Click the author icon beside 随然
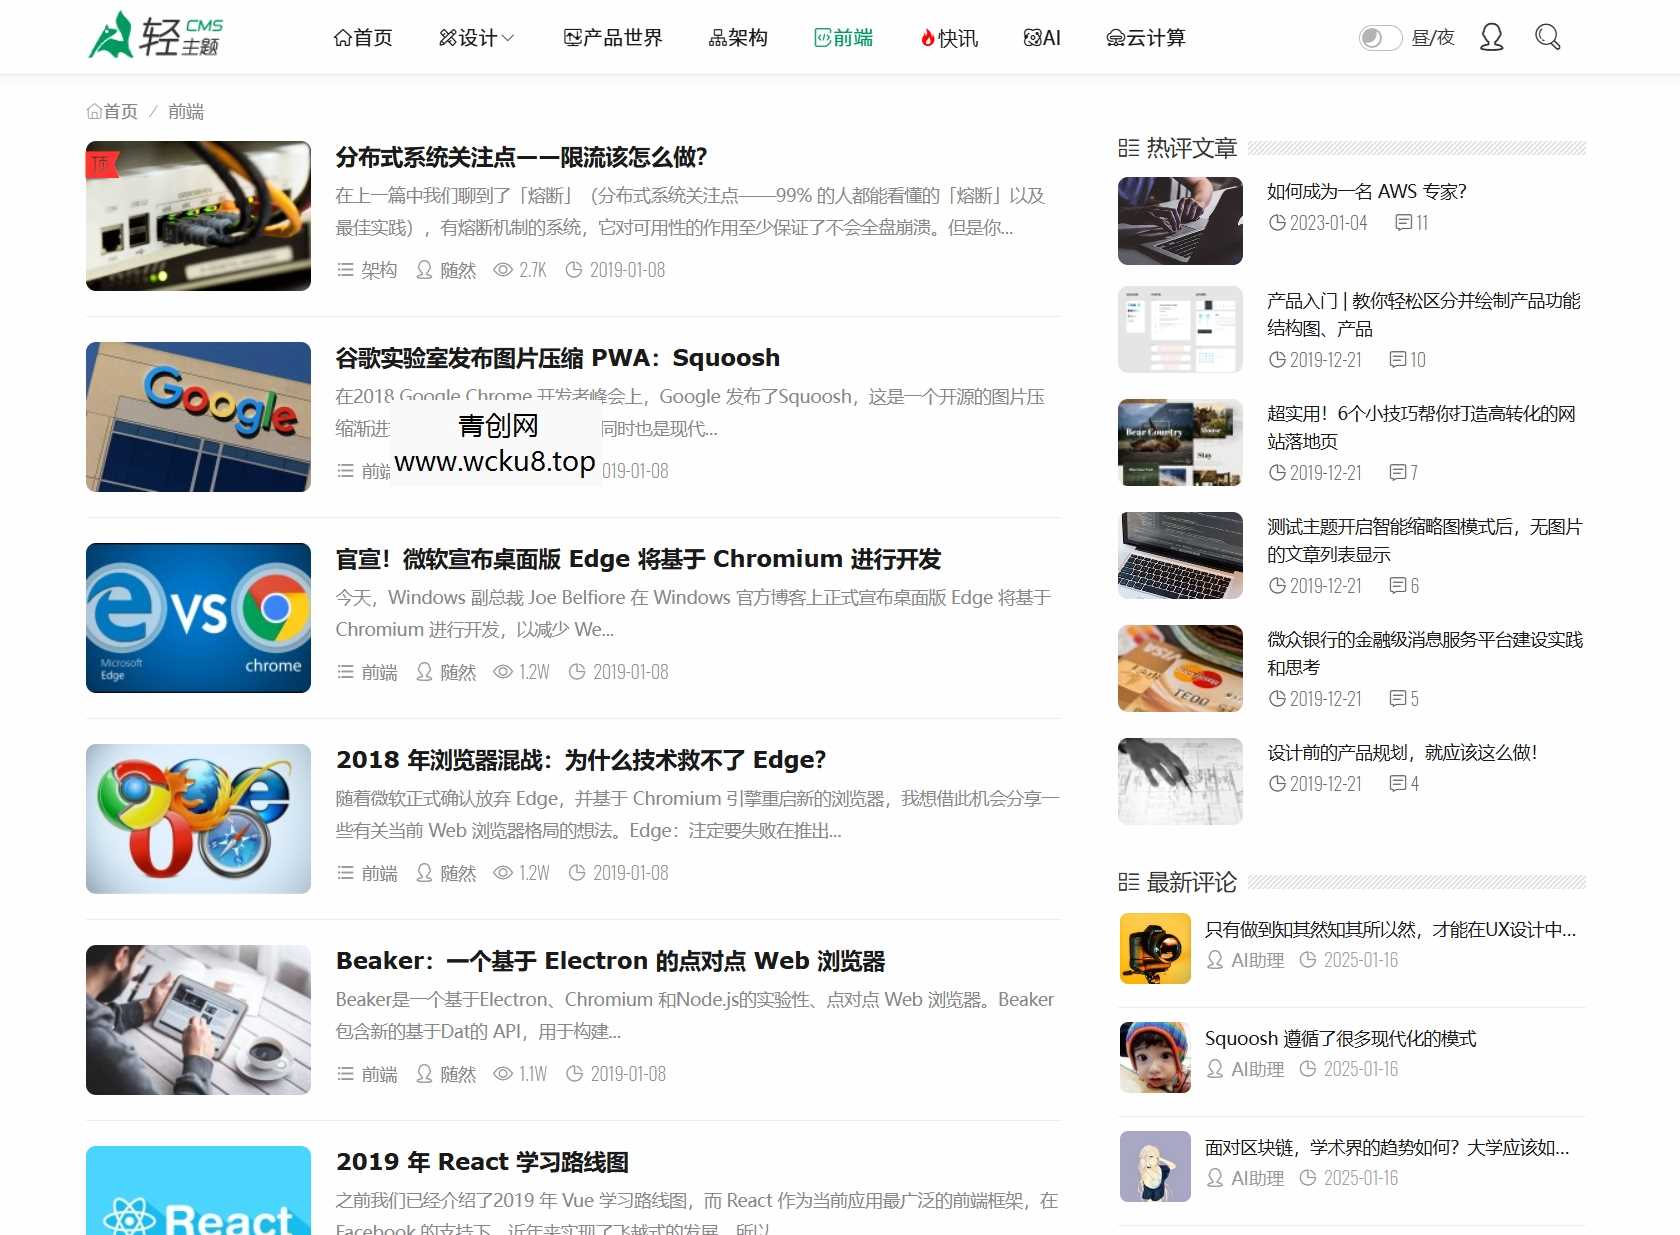The width and height of the screenshot is (1680, 1235). pos(424,270)
